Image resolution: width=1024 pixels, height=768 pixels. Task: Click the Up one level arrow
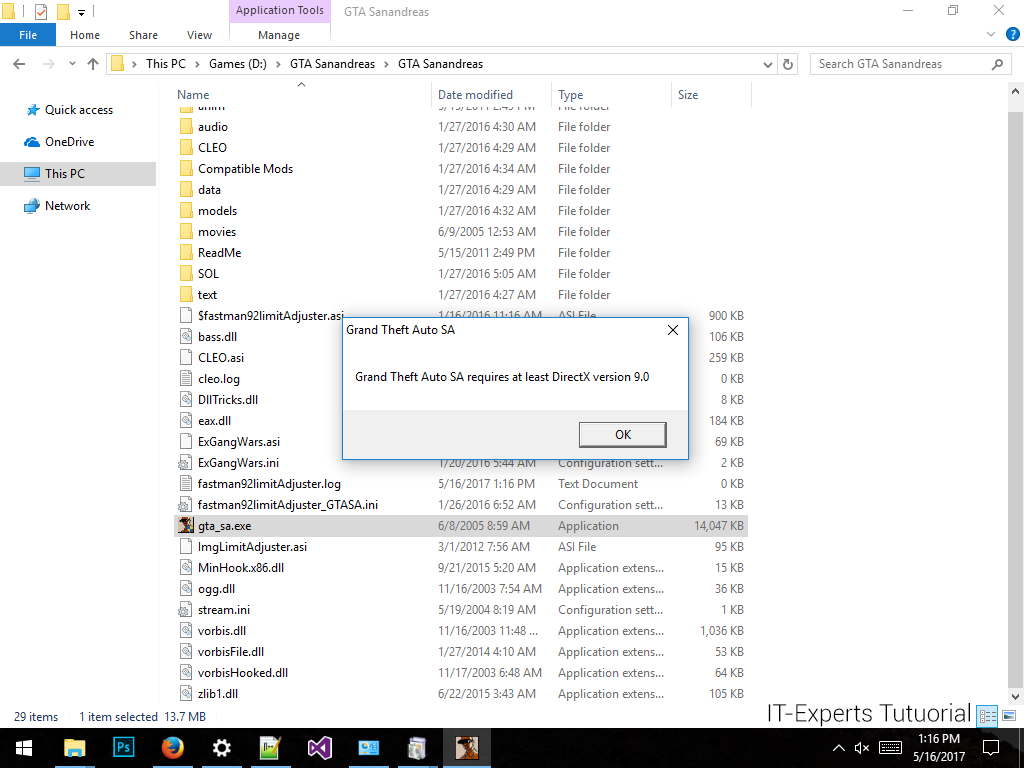point(93,64)
